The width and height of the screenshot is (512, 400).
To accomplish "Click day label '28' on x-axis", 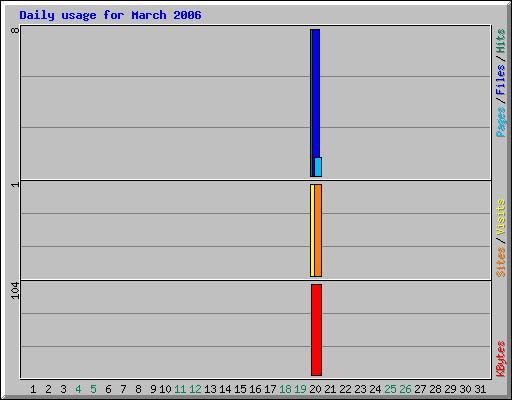I will click(x=435, y=389).
